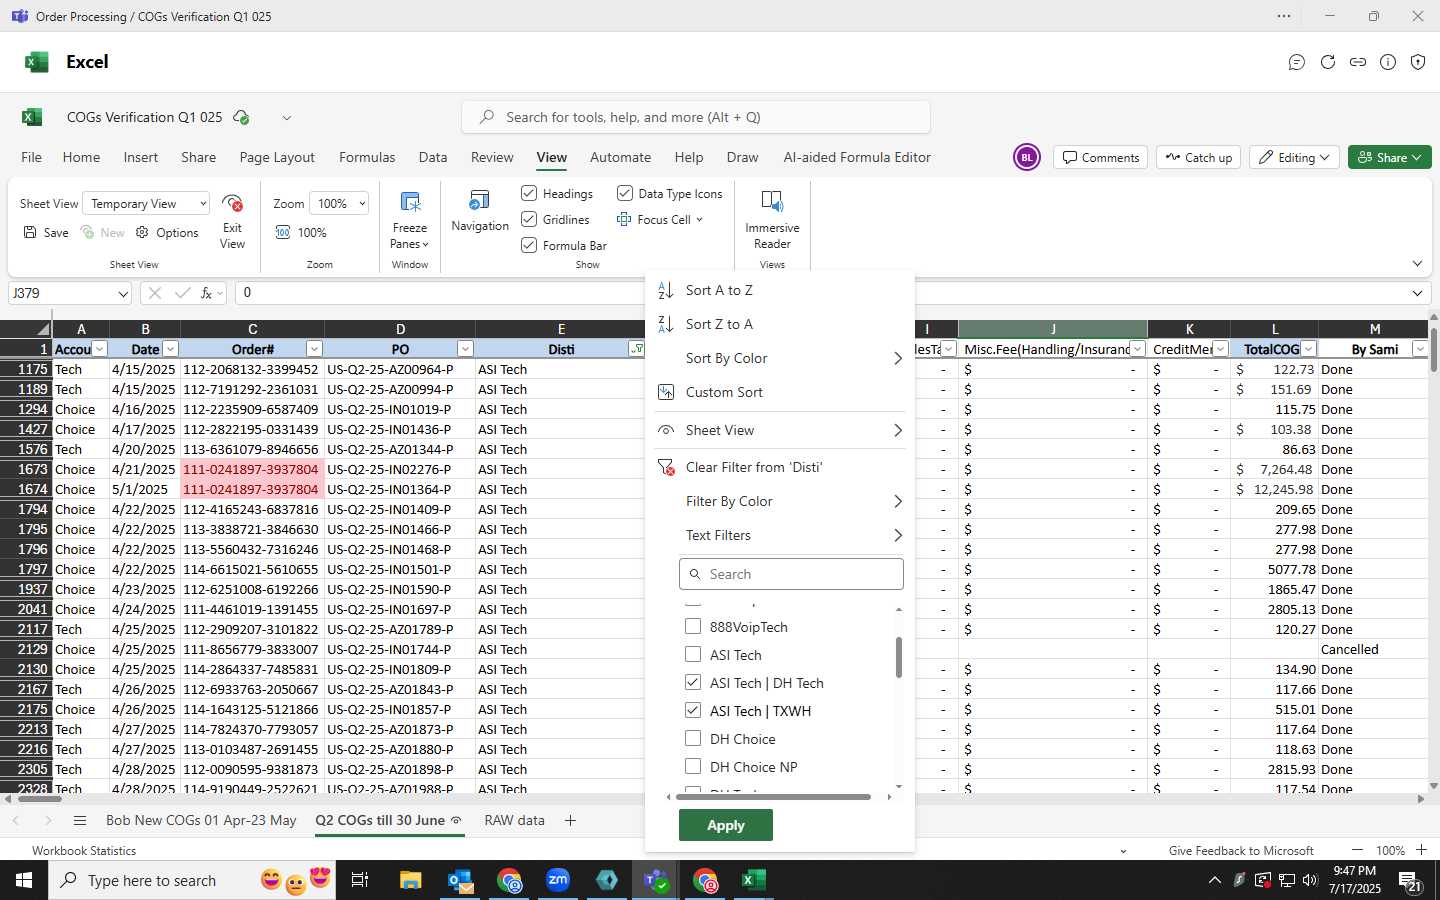Open the Focus Cell tool
Image resolution: width=1440 pixels, height=900 pixels.
click(660, 219)
